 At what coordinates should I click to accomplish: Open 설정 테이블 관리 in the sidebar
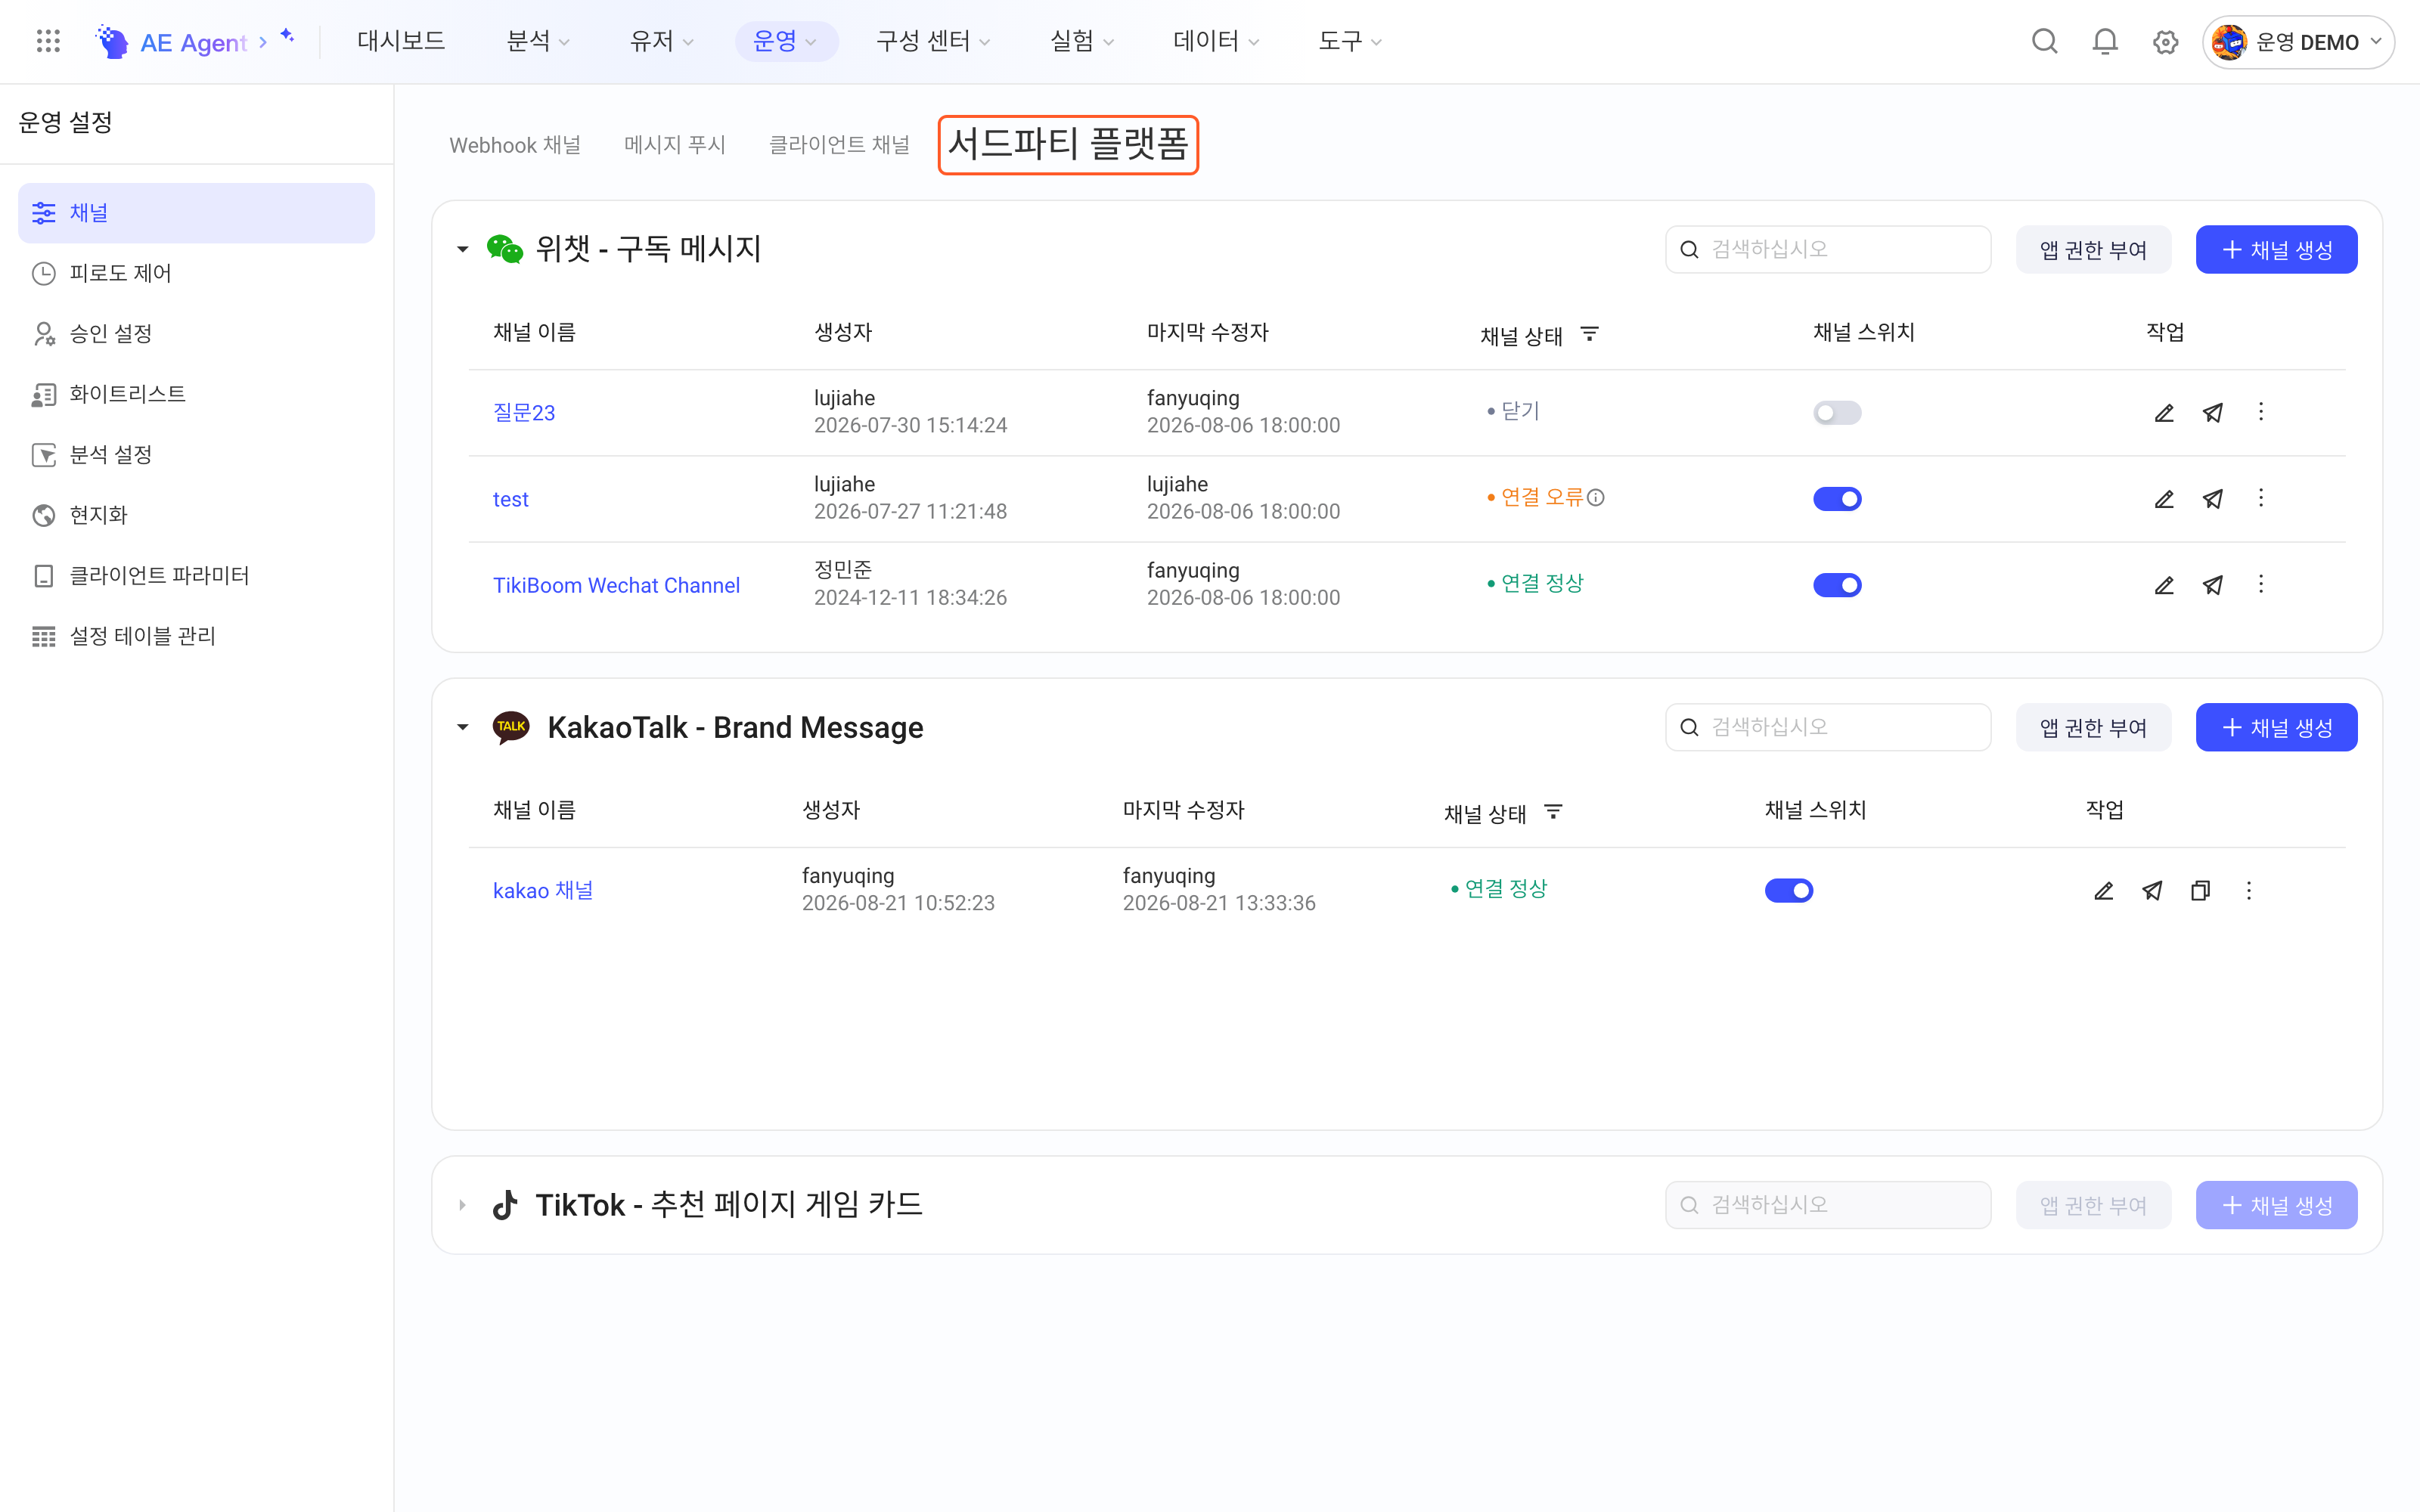point(197,636)
